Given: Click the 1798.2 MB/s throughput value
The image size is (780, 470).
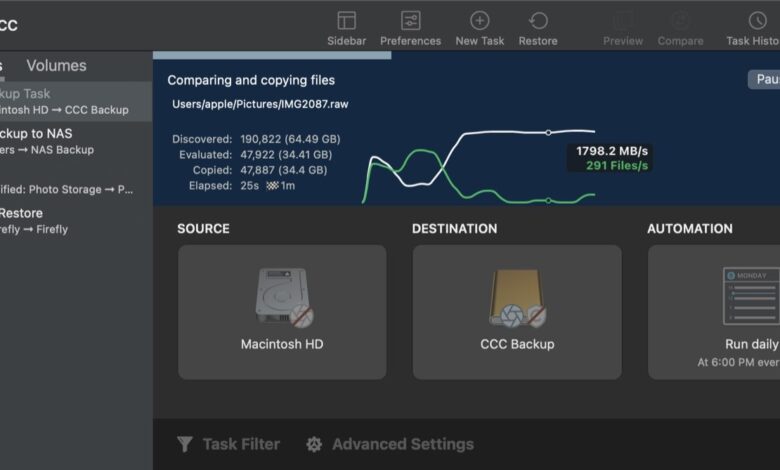Looking at the screenshot, I should (612, 151).
